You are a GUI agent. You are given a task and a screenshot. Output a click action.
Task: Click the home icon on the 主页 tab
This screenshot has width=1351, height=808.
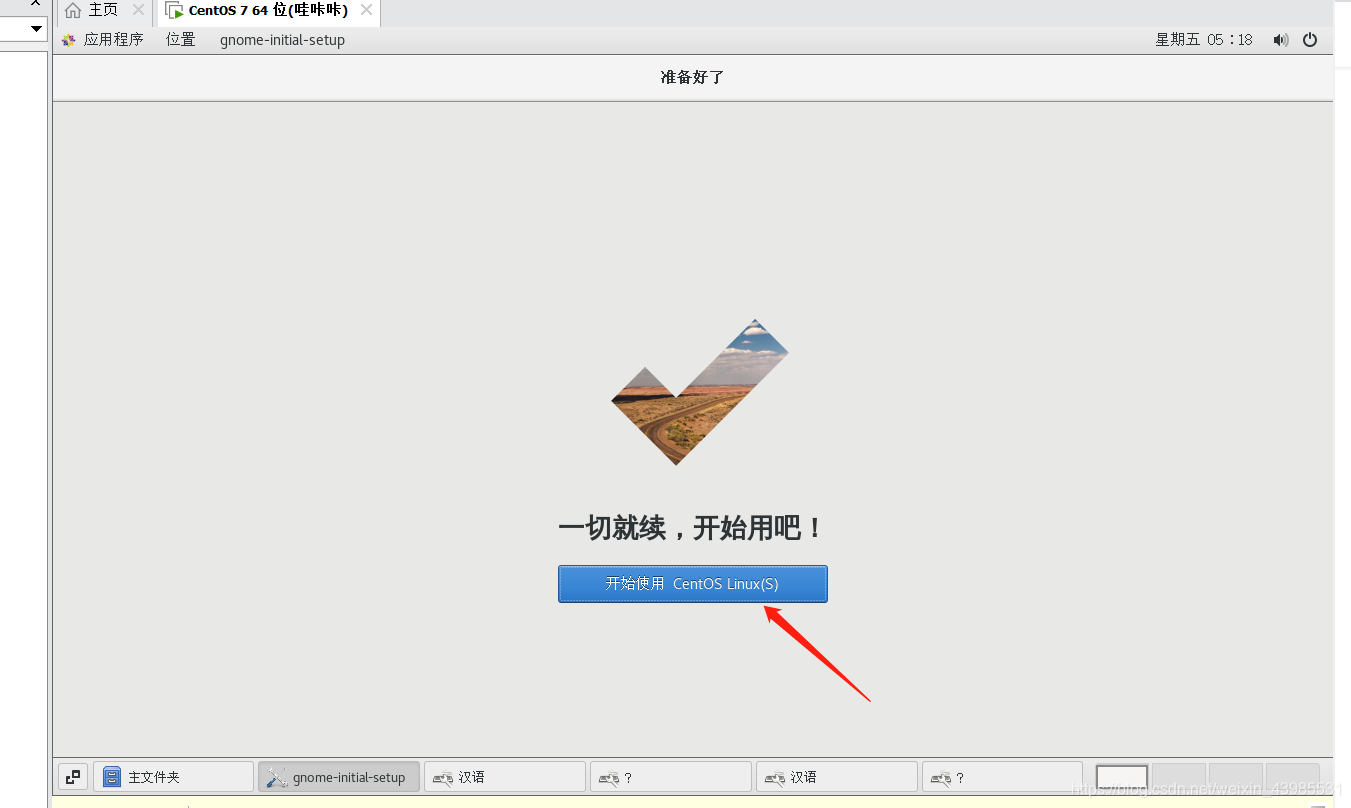[71, 11]
